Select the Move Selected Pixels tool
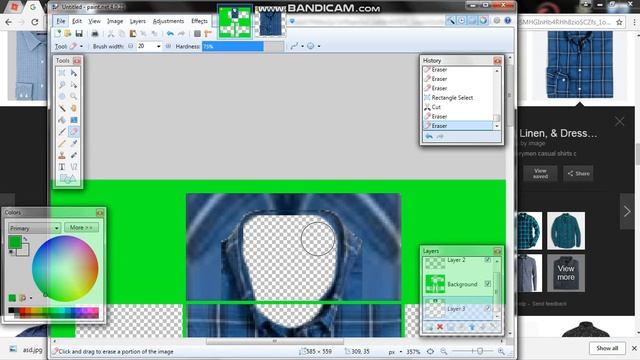The height and width of the screenshot is (360, 640). (74, 73)
